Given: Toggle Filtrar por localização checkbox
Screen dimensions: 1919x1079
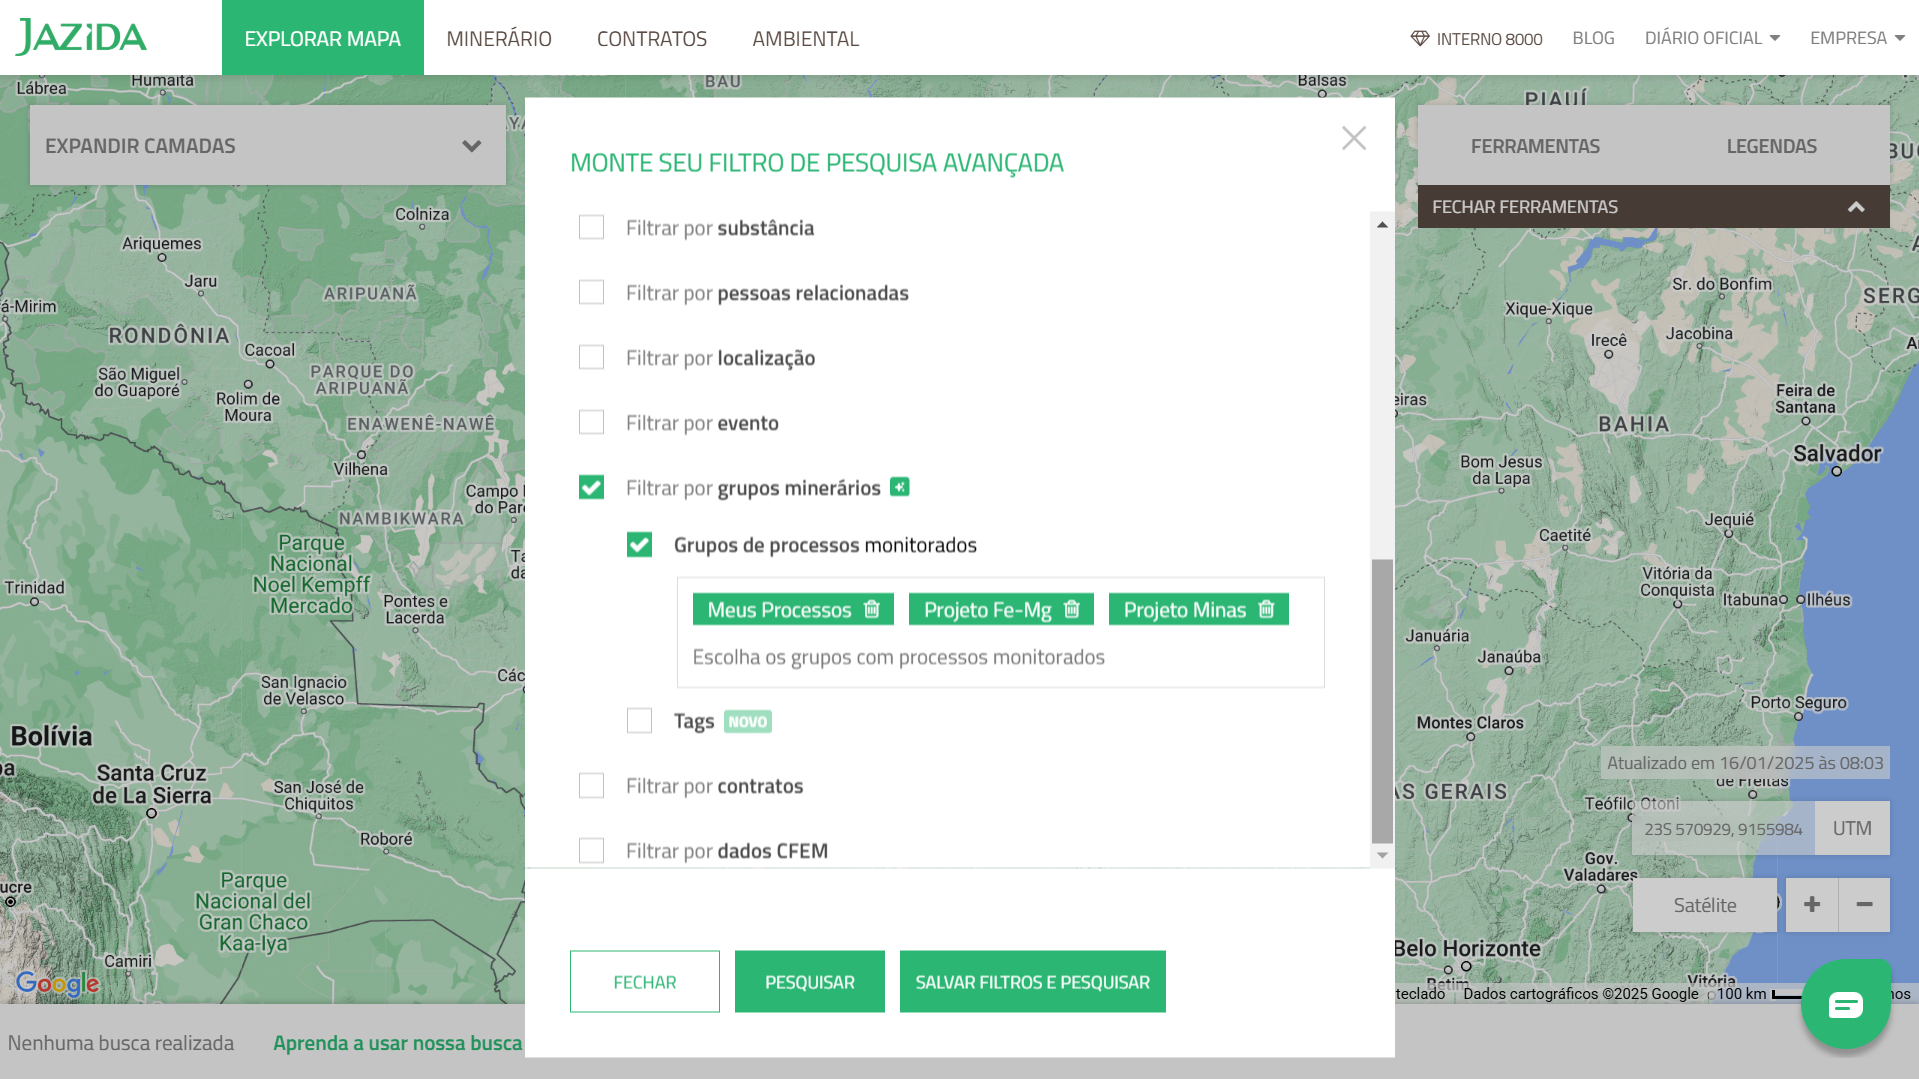Looking at the screenshot, I should [591, 357].
